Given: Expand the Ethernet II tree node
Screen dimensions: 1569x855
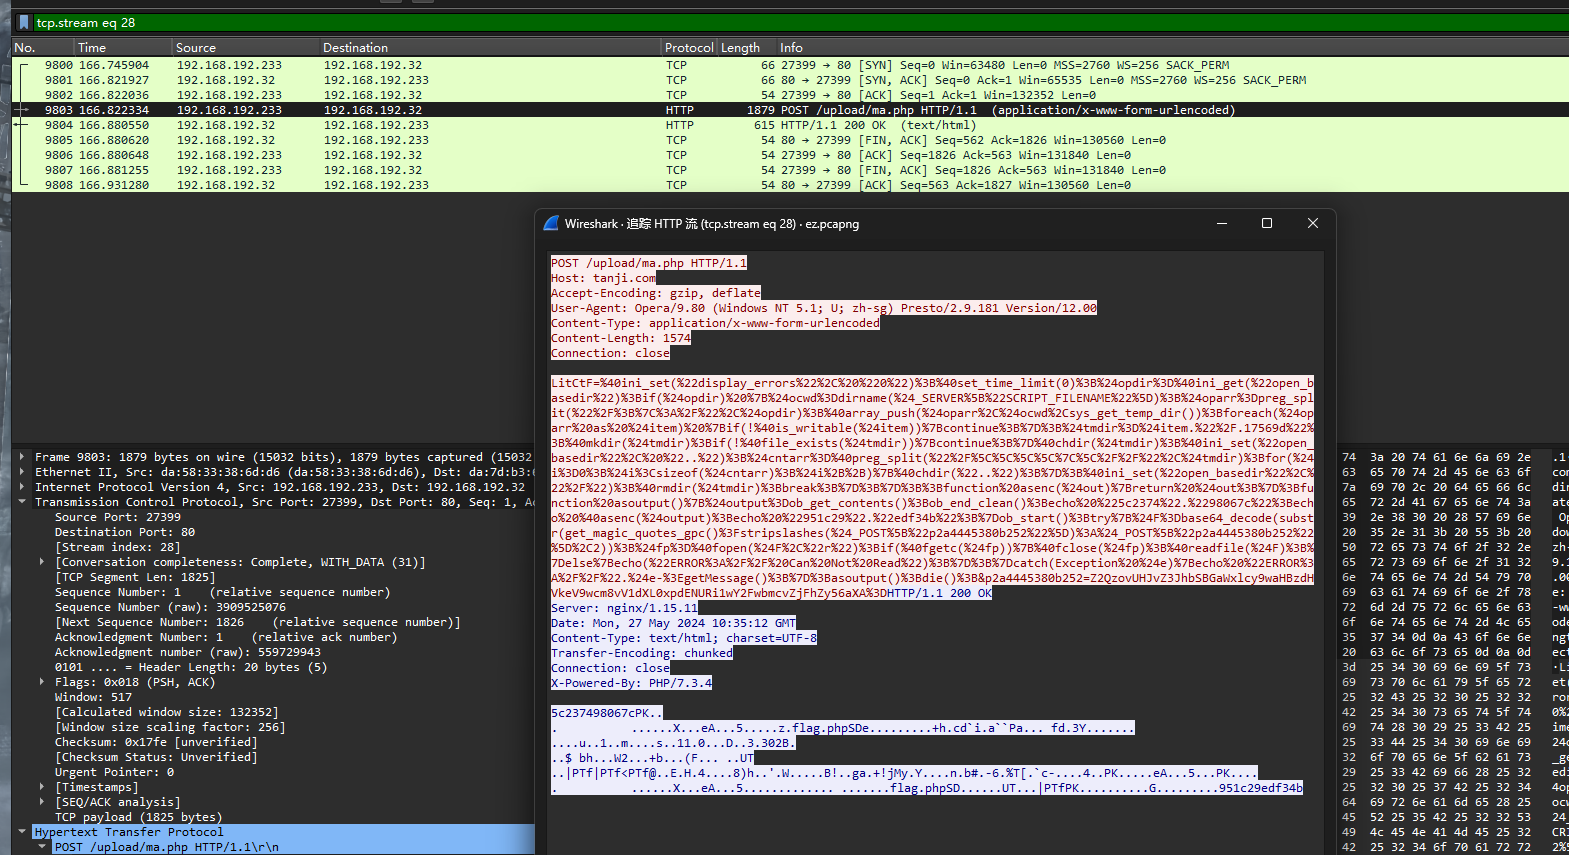Looking at the screenshot, I should point(22,472).
